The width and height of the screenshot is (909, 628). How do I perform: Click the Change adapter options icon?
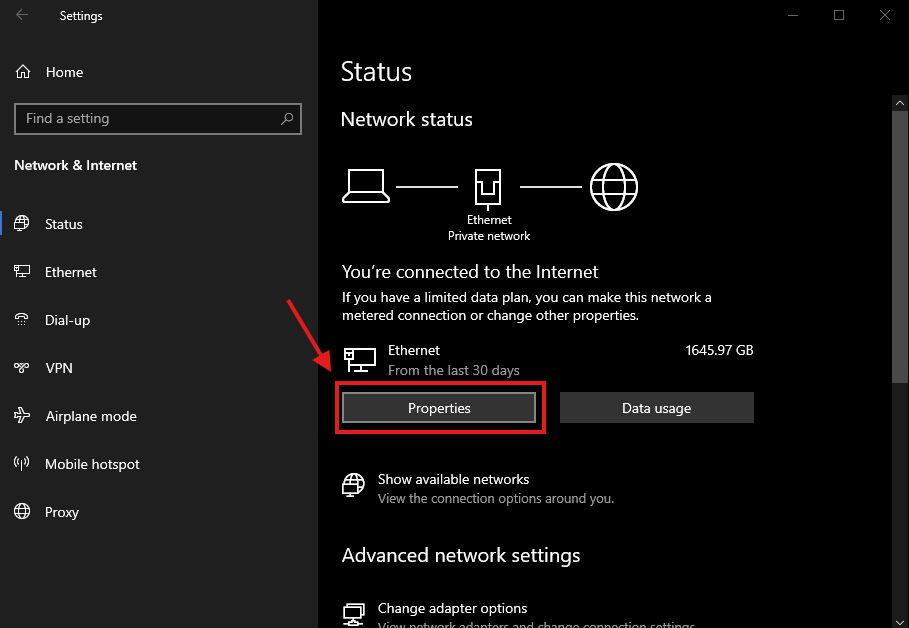353,614
